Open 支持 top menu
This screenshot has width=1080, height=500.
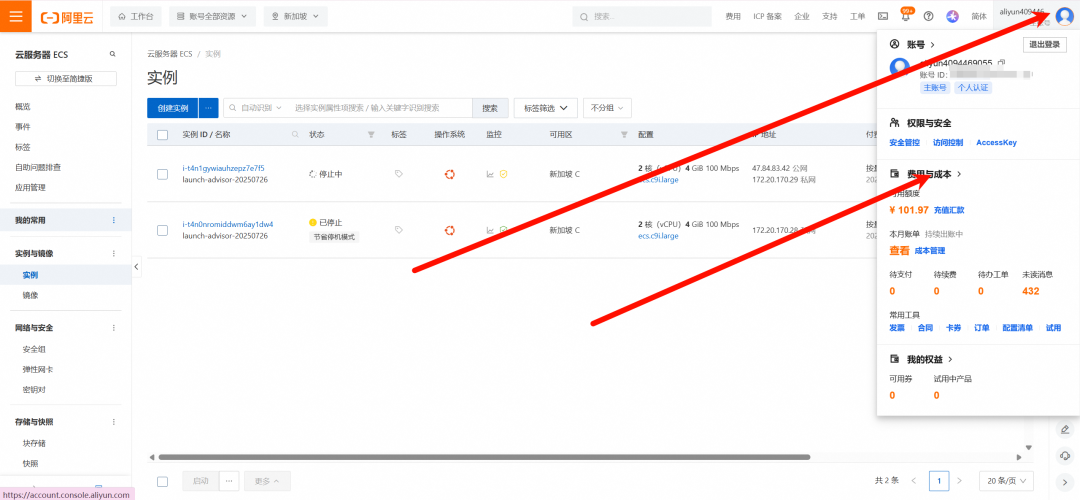[x=829, y=17]
